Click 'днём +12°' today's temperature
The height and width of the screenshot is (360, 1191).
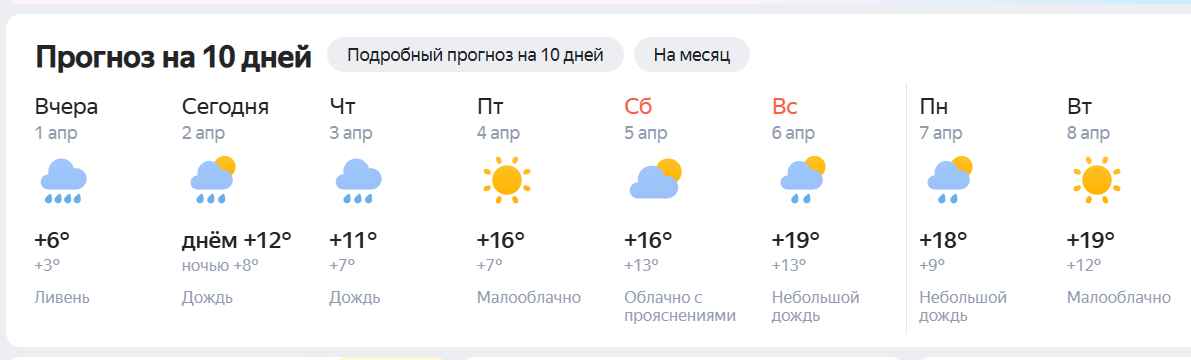(x=237, y=241)
